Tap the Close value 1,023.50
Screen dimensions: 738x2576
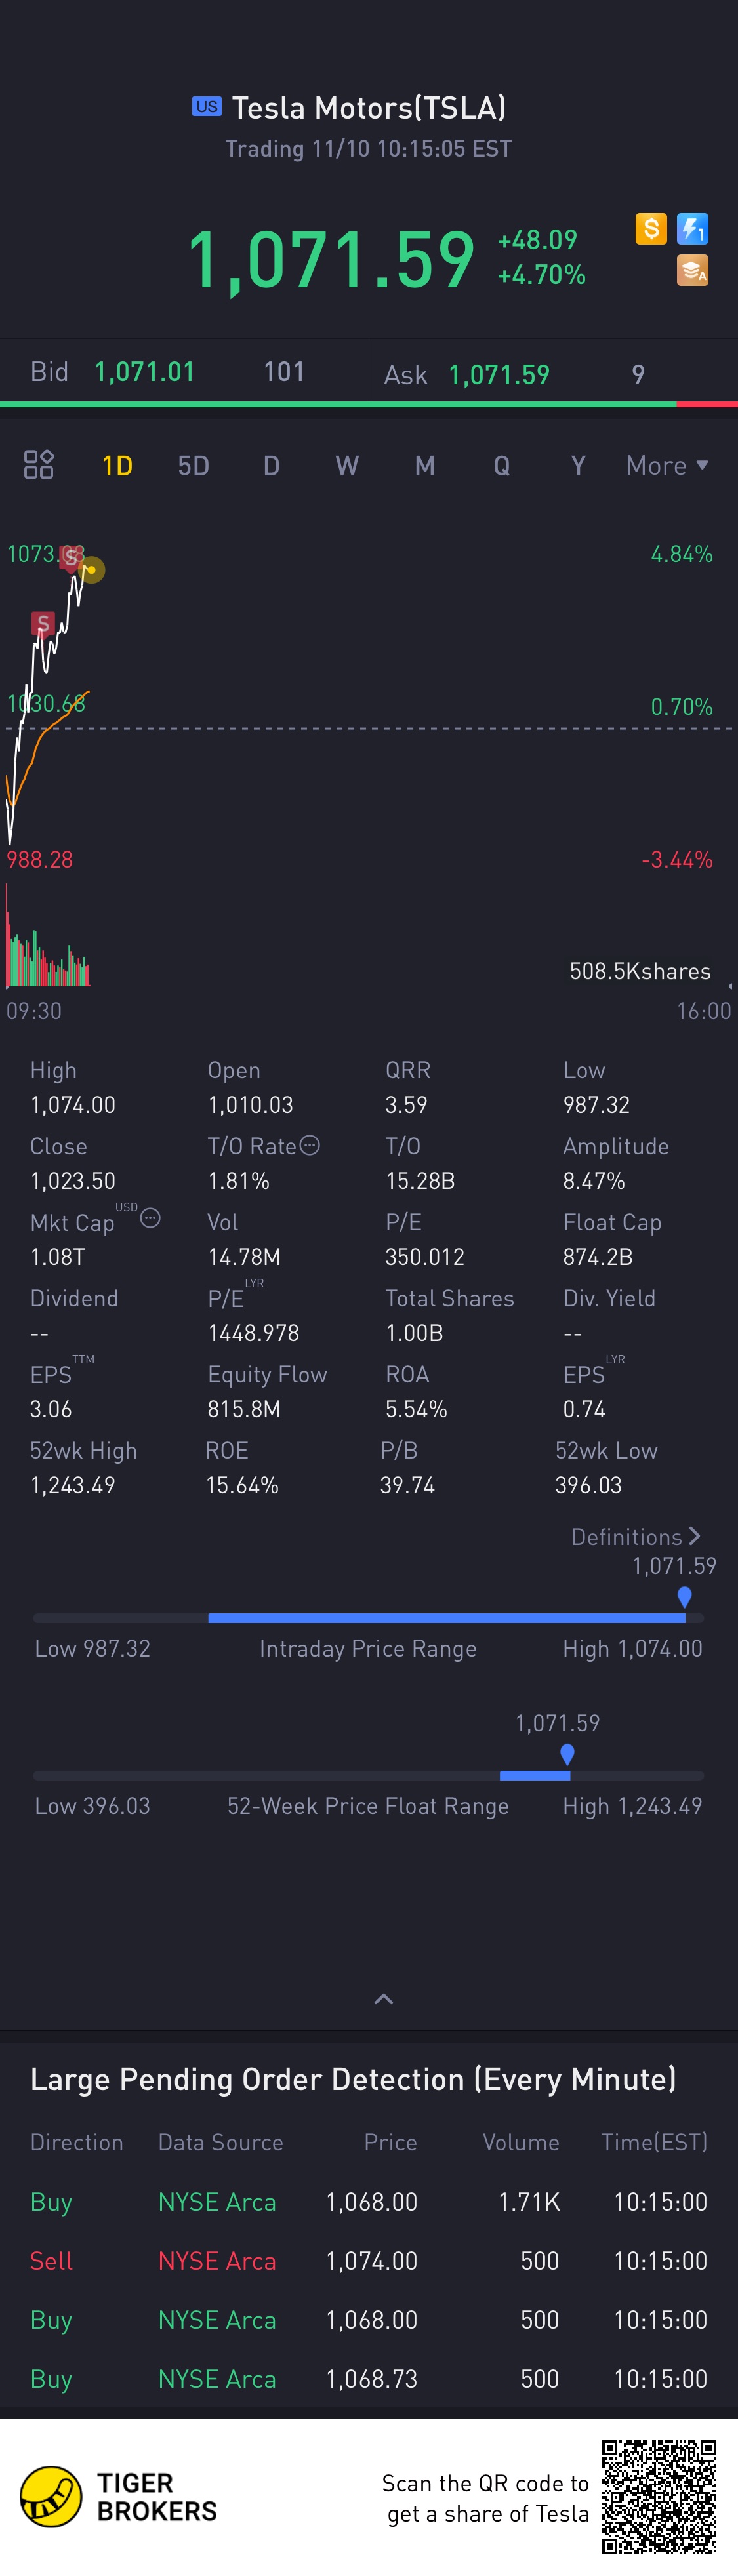[73, 1181]
